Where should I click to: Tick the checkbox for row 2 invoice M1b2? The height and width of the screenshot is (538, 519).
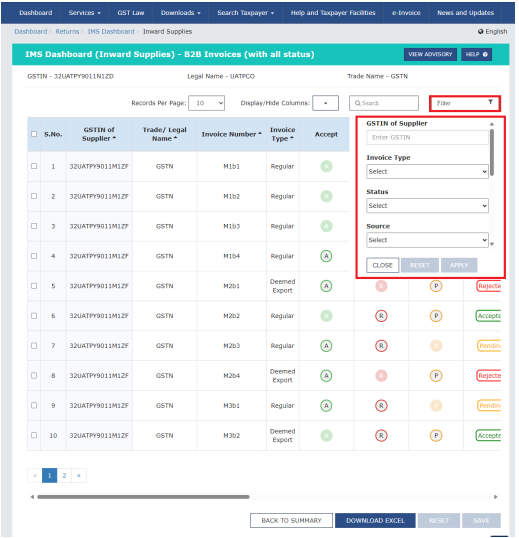34,196
